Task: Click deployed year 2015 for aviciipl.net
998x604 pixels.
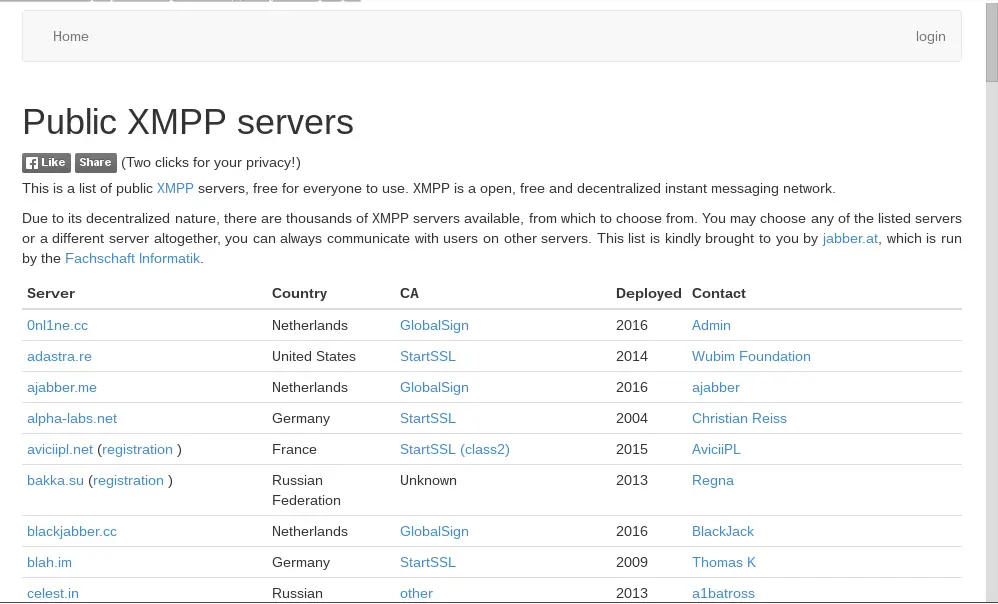Action: 632,449
